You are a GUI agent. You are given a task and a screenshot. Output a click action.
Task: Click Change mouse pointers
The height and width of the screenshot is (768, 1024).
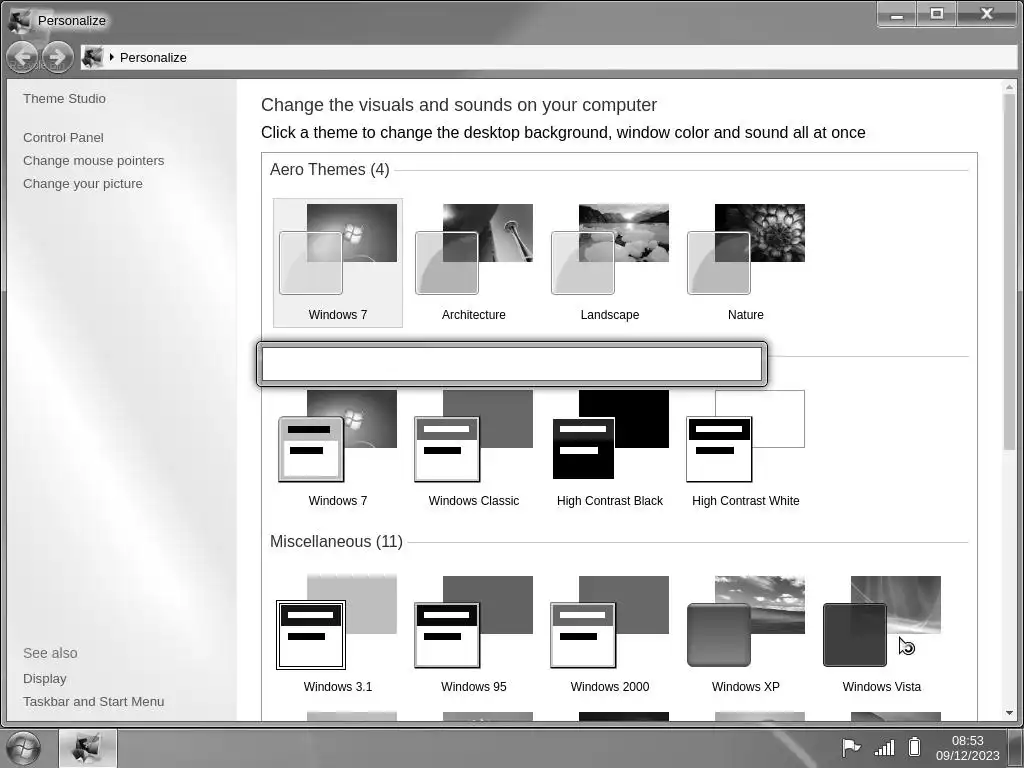coord(93,161)
